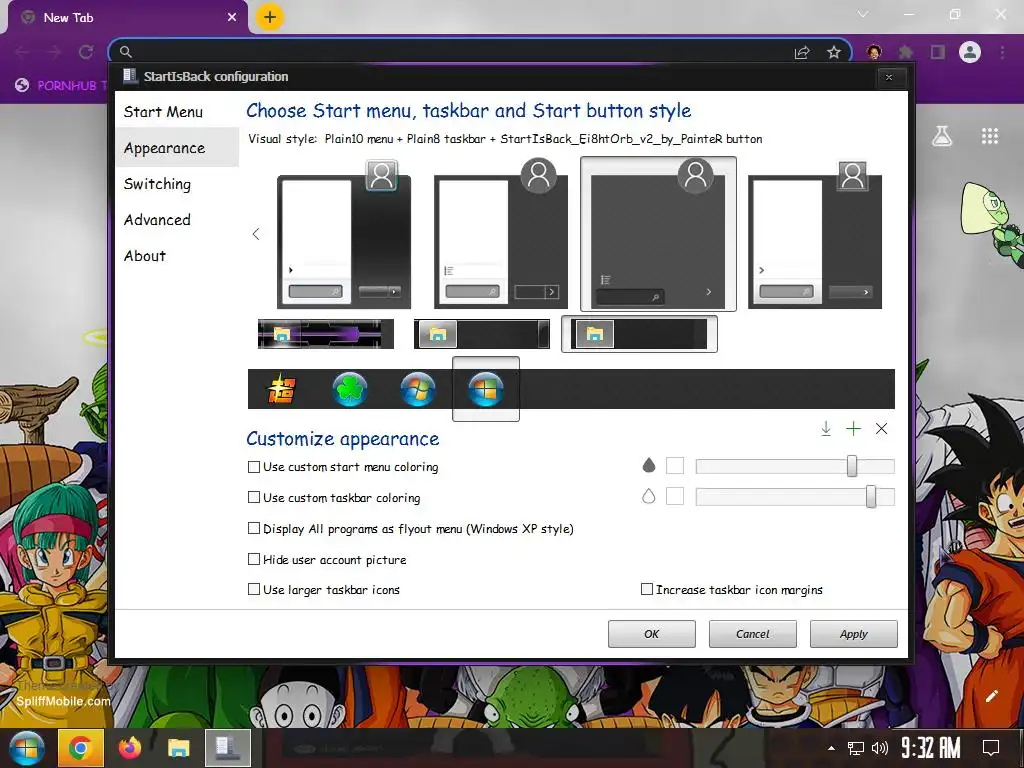
Task: Enable Use custom start menu coloring
Action: pyautogui.click(x=254, y=467)
